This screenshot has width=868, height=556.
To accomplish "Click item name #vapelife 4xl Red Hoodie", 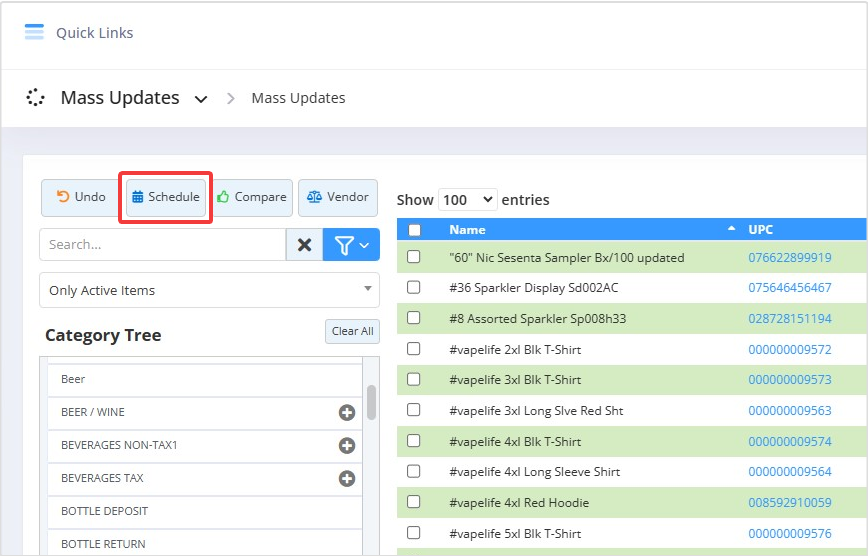I will tap(519, 503).
